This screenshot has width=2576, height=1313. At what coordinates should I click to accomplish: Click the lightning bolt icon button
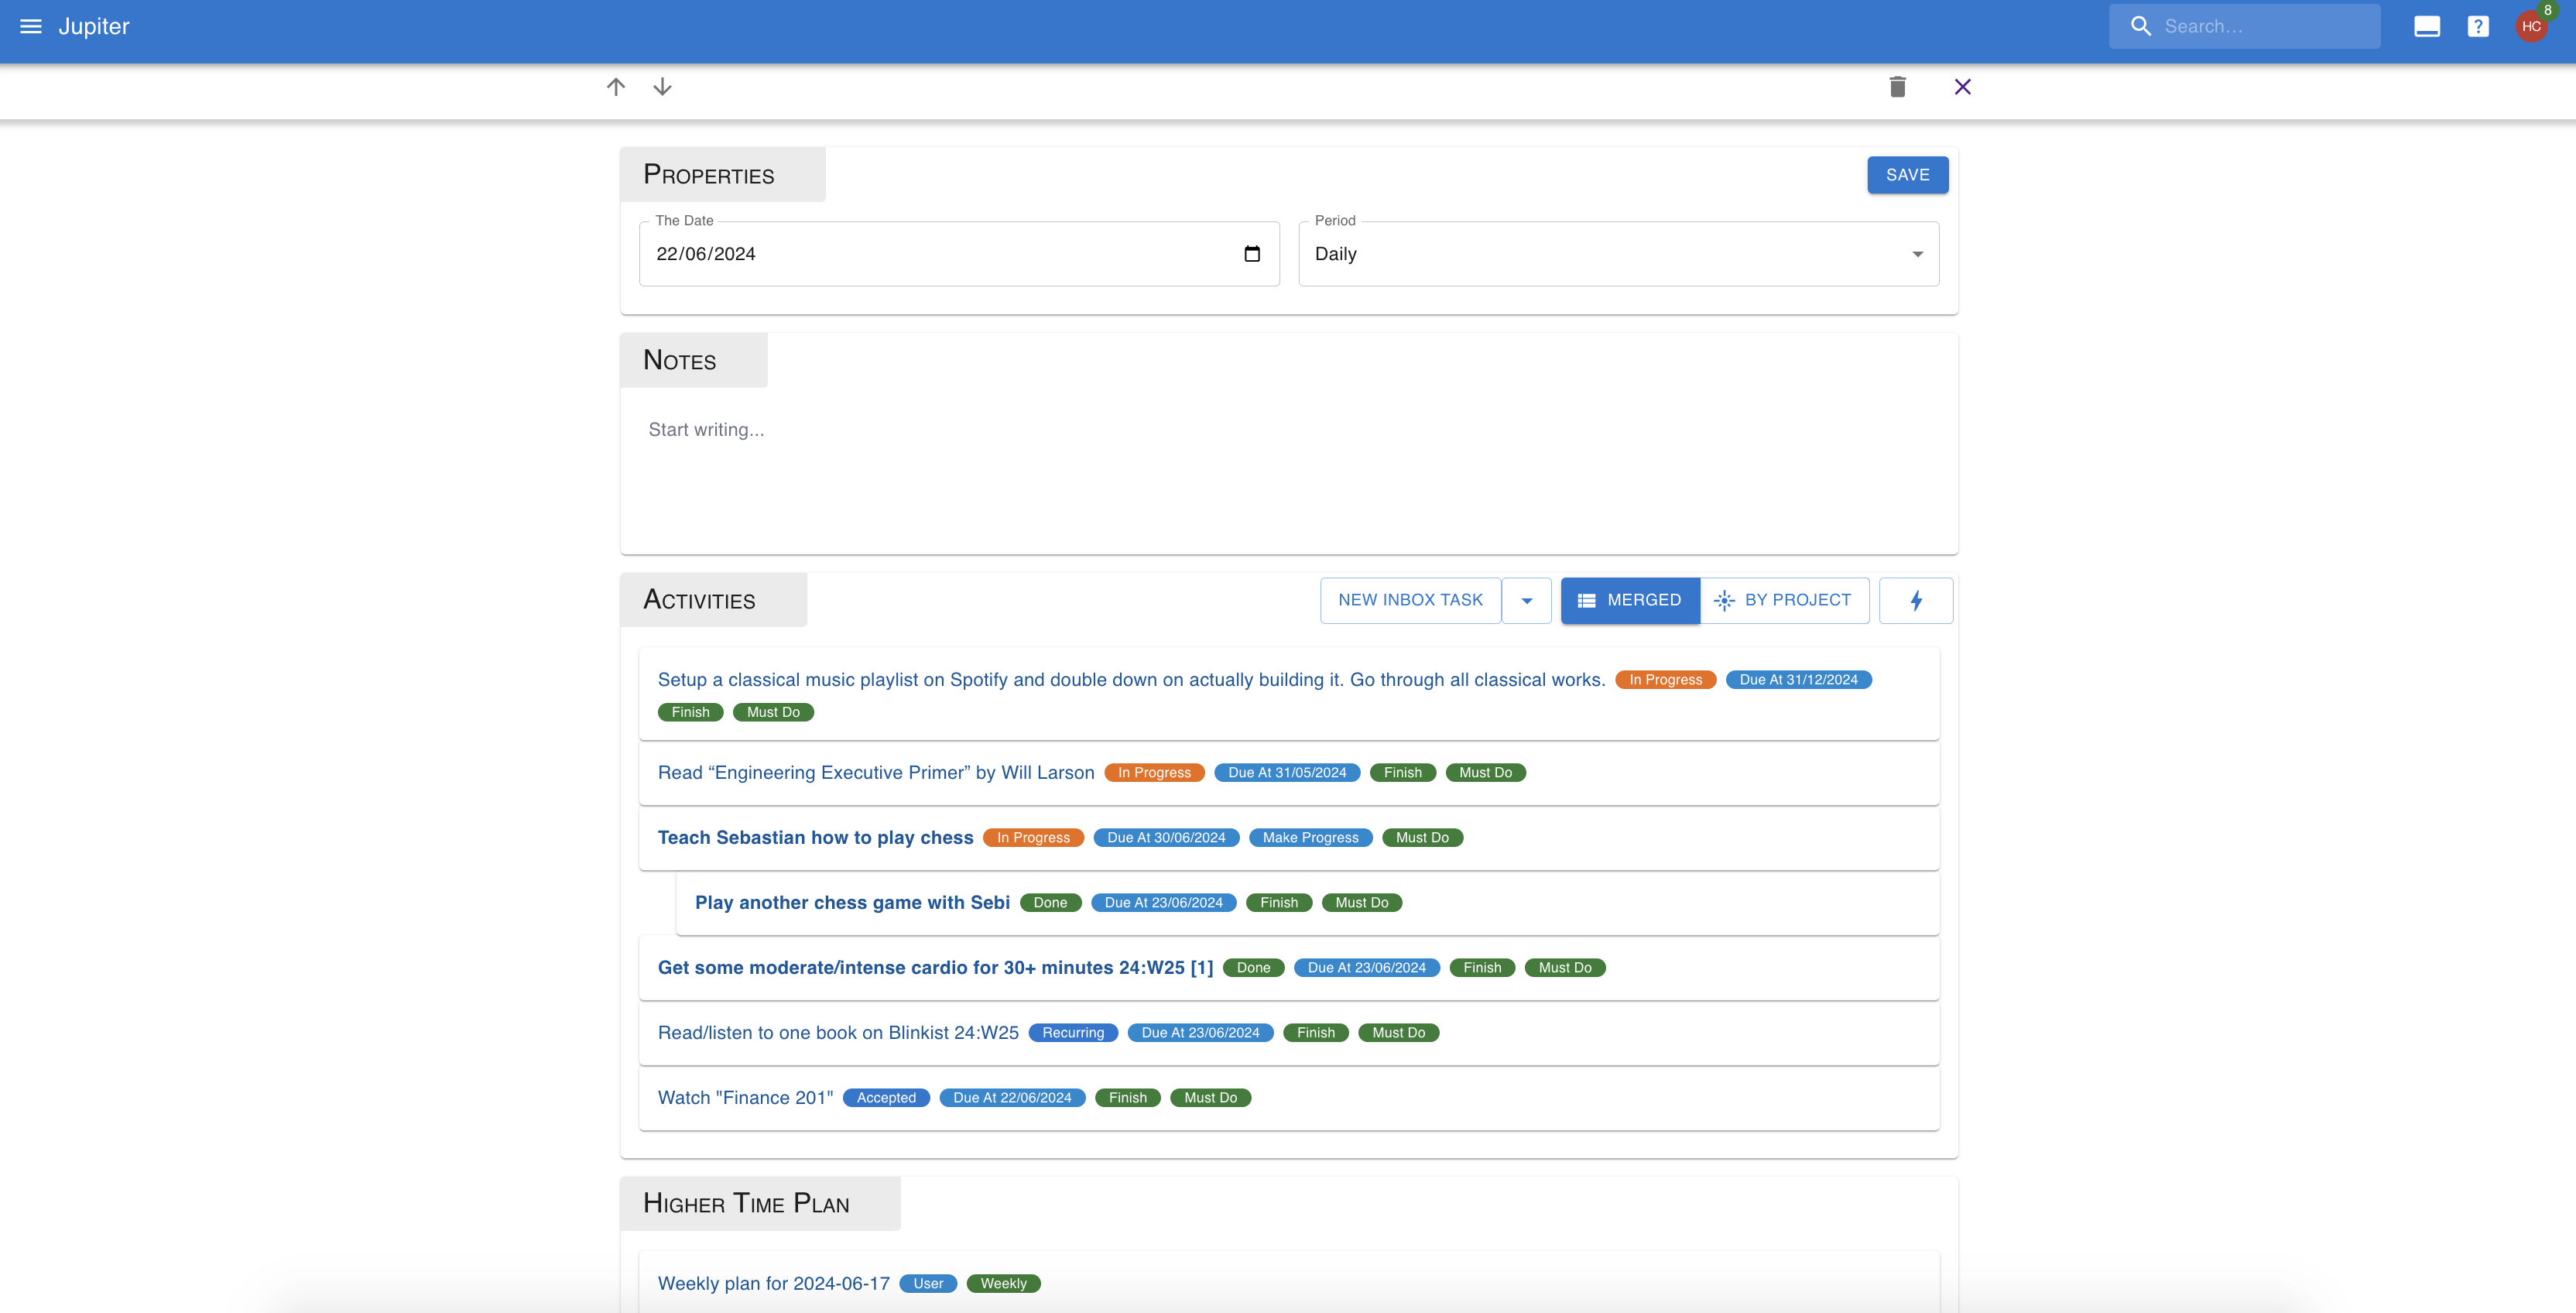click(1915, 600)
